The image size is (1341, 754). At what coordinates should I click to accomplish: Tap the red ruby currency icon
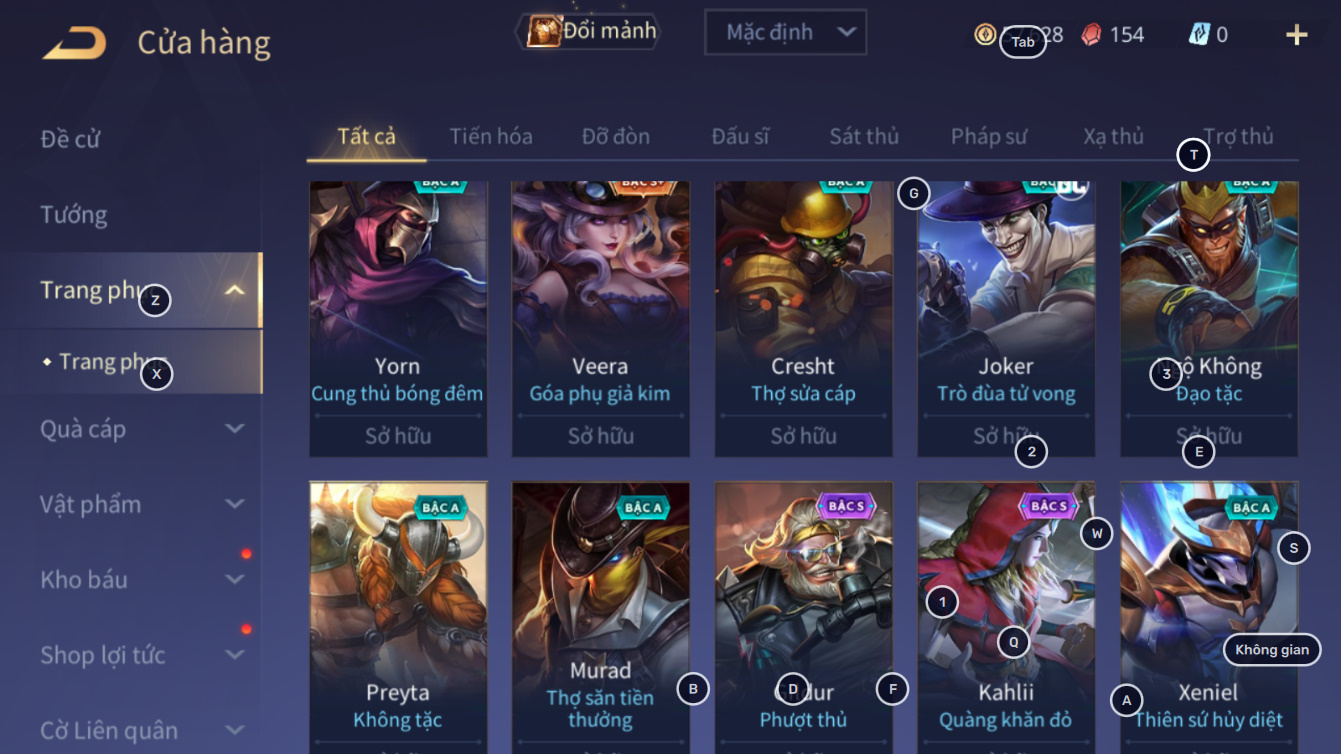click(x=1091, y=35)
